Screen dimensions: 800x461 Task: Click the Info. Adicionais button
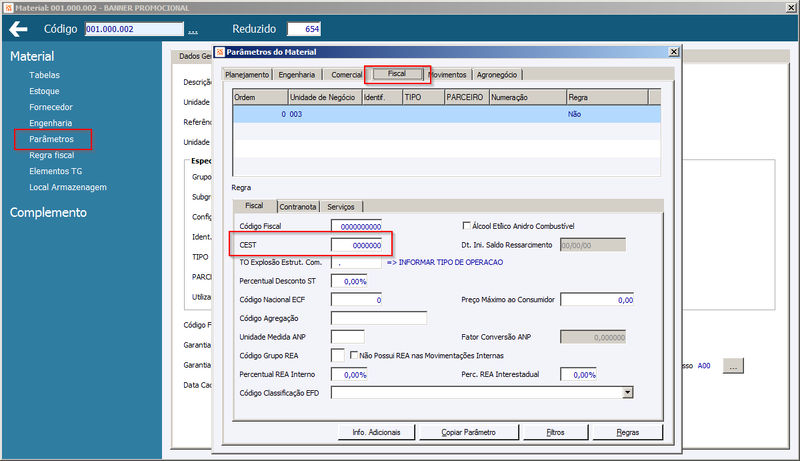click(377, 432)
